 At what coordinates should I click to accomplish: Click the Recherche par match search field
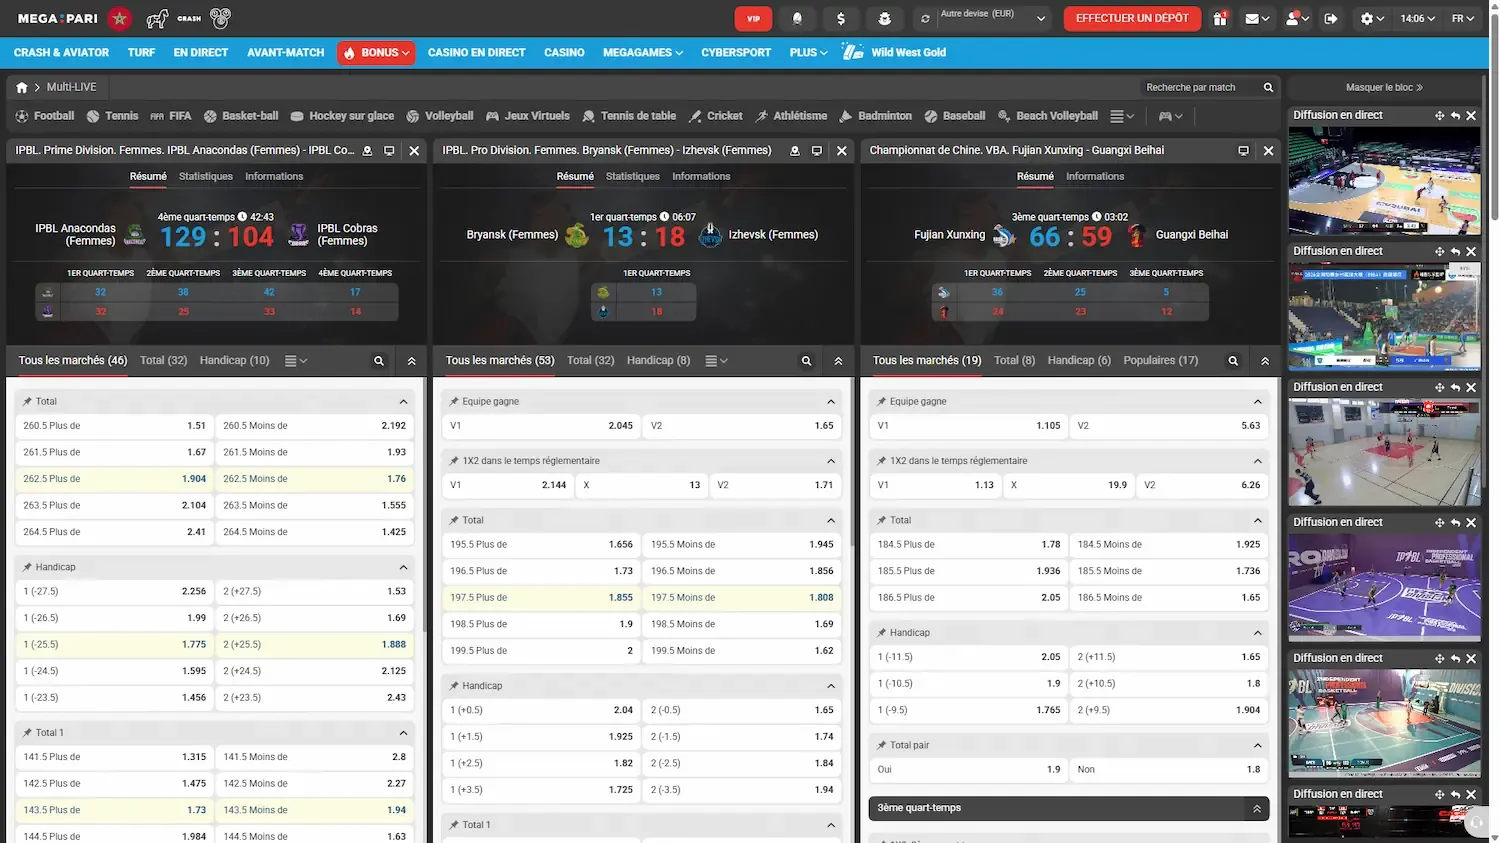[x=1200, y=87]
